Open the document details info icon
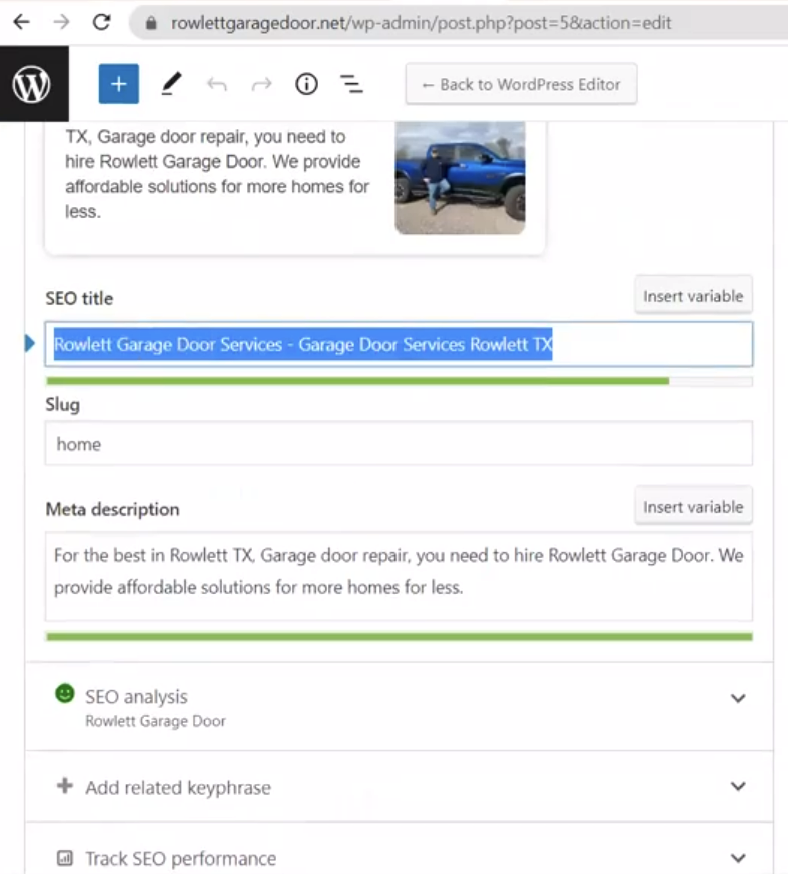This screenshot has width=788, height=874. click(306, 84)
